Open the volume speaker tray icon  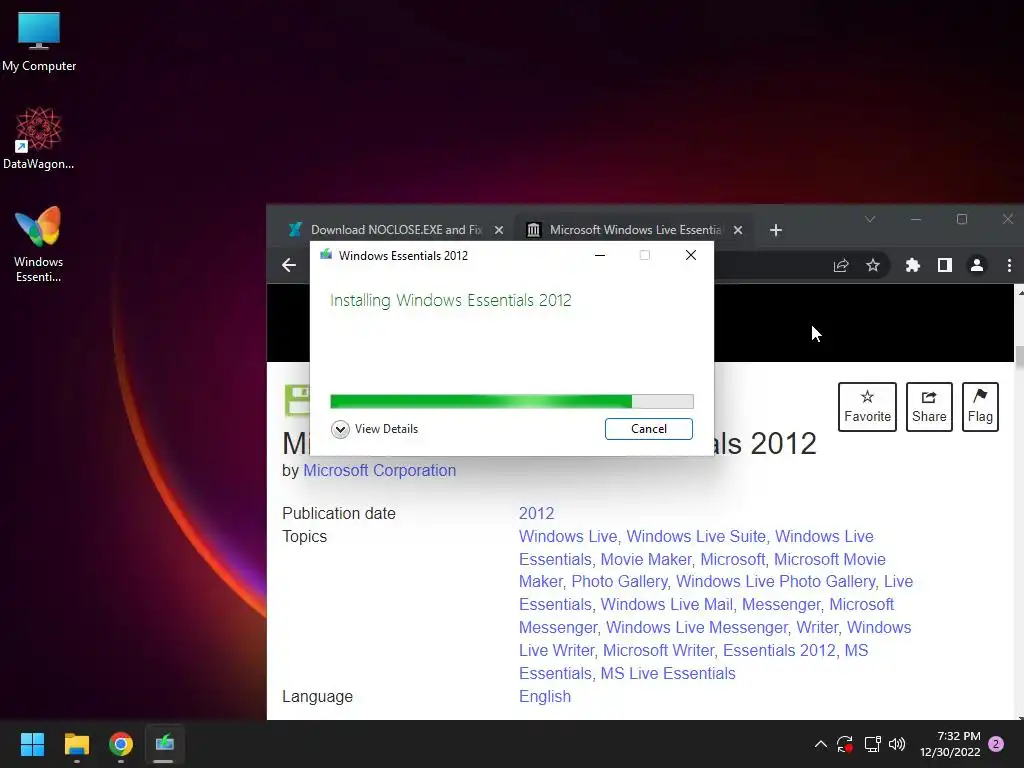pos(897,744)
